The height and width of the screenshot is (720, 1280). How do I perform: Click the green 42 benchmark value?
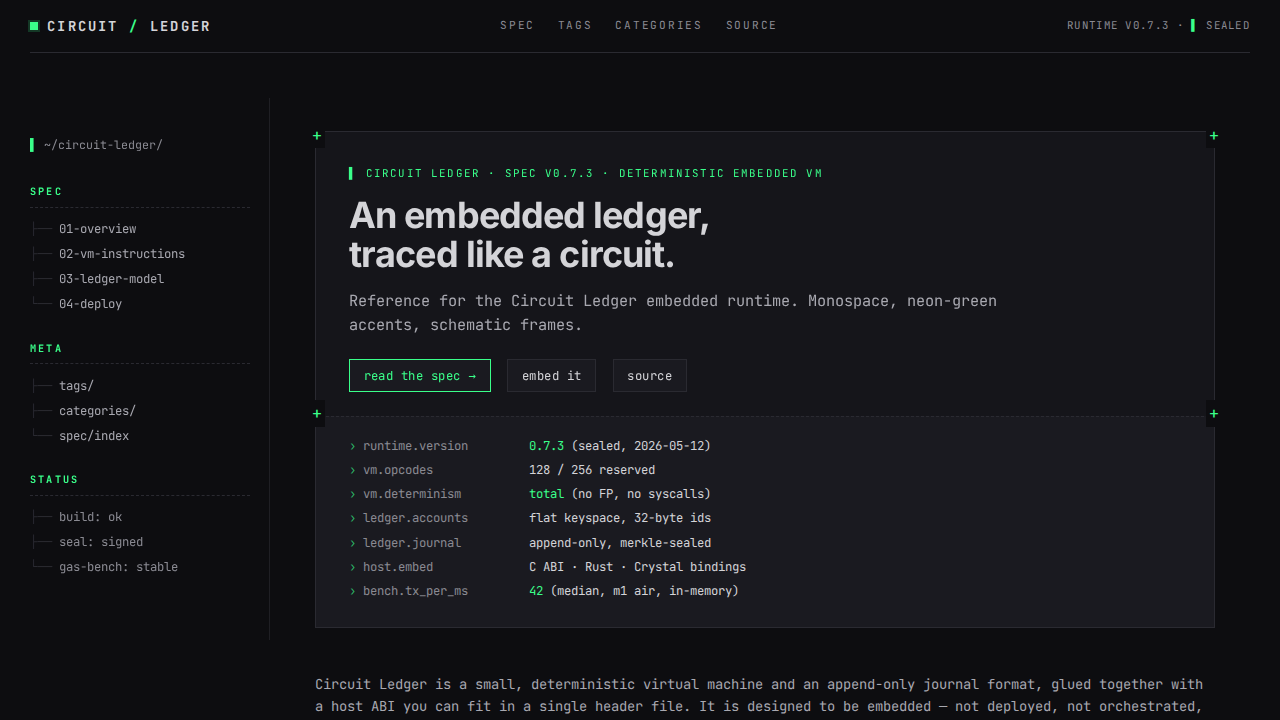click(536, 591)
